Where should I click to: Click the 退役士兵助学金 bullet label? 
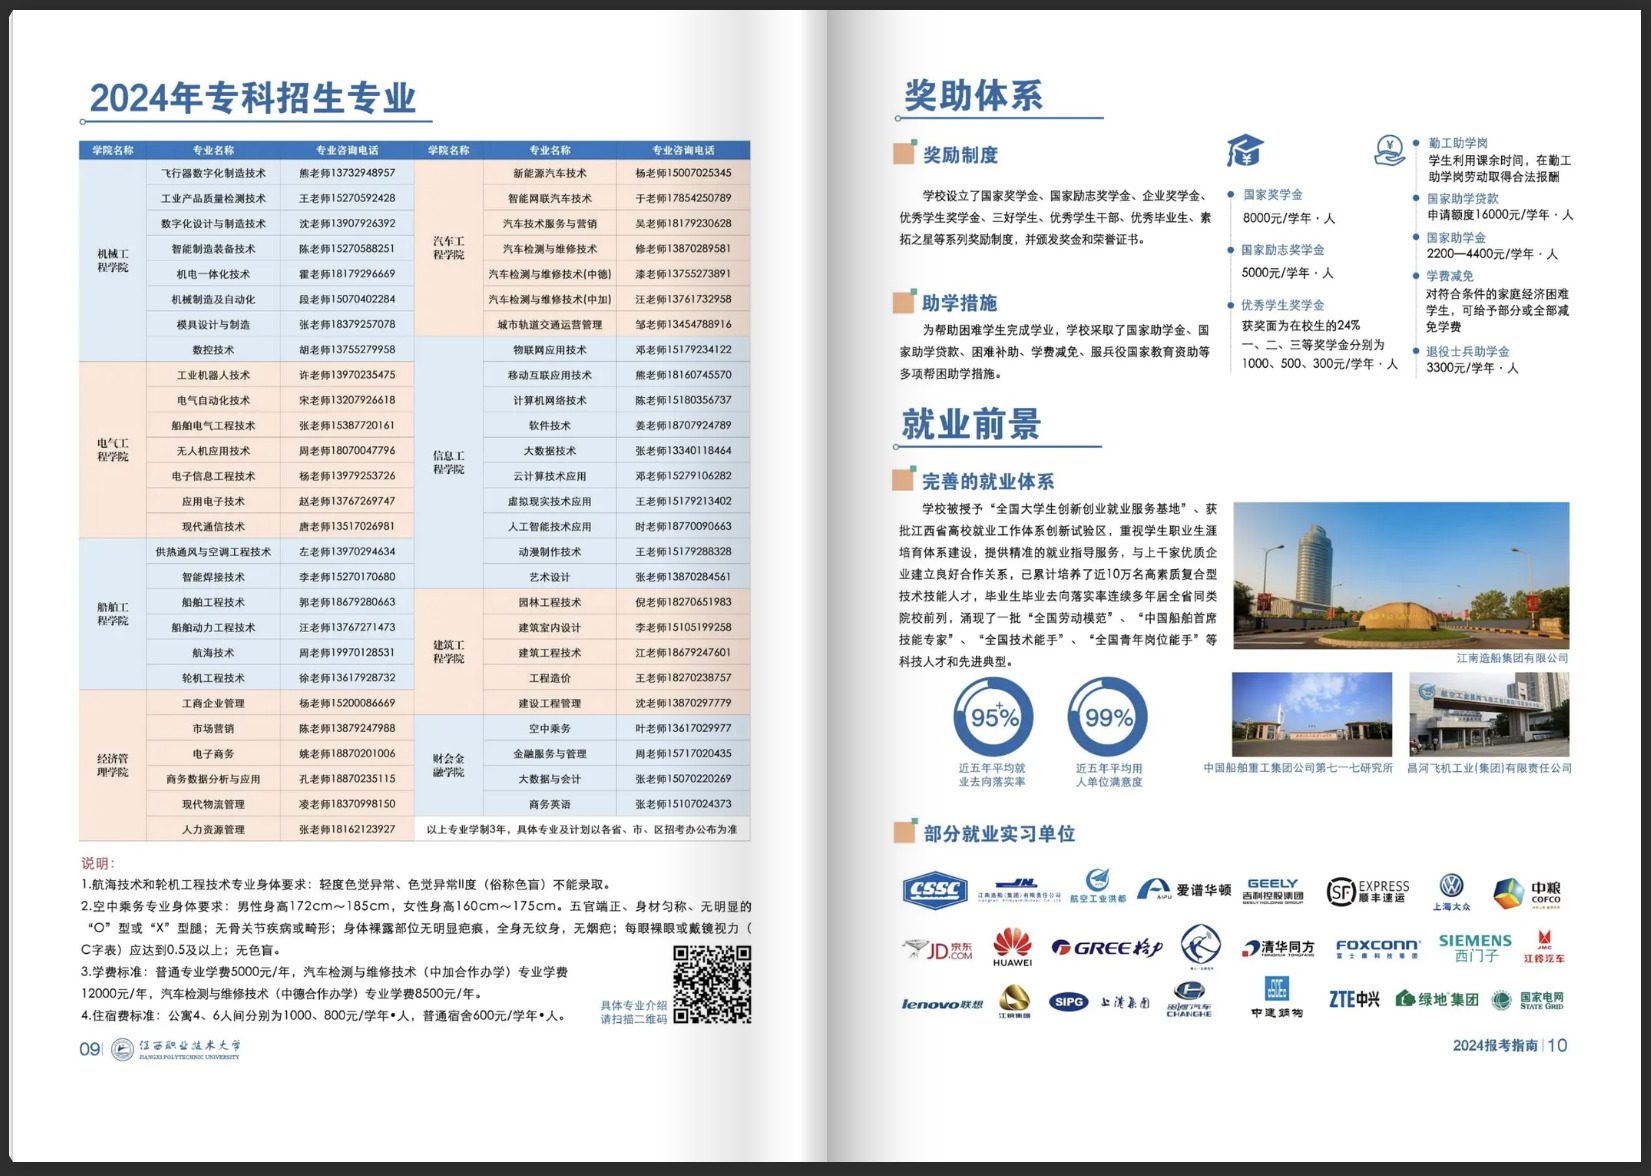(1468, 351)
